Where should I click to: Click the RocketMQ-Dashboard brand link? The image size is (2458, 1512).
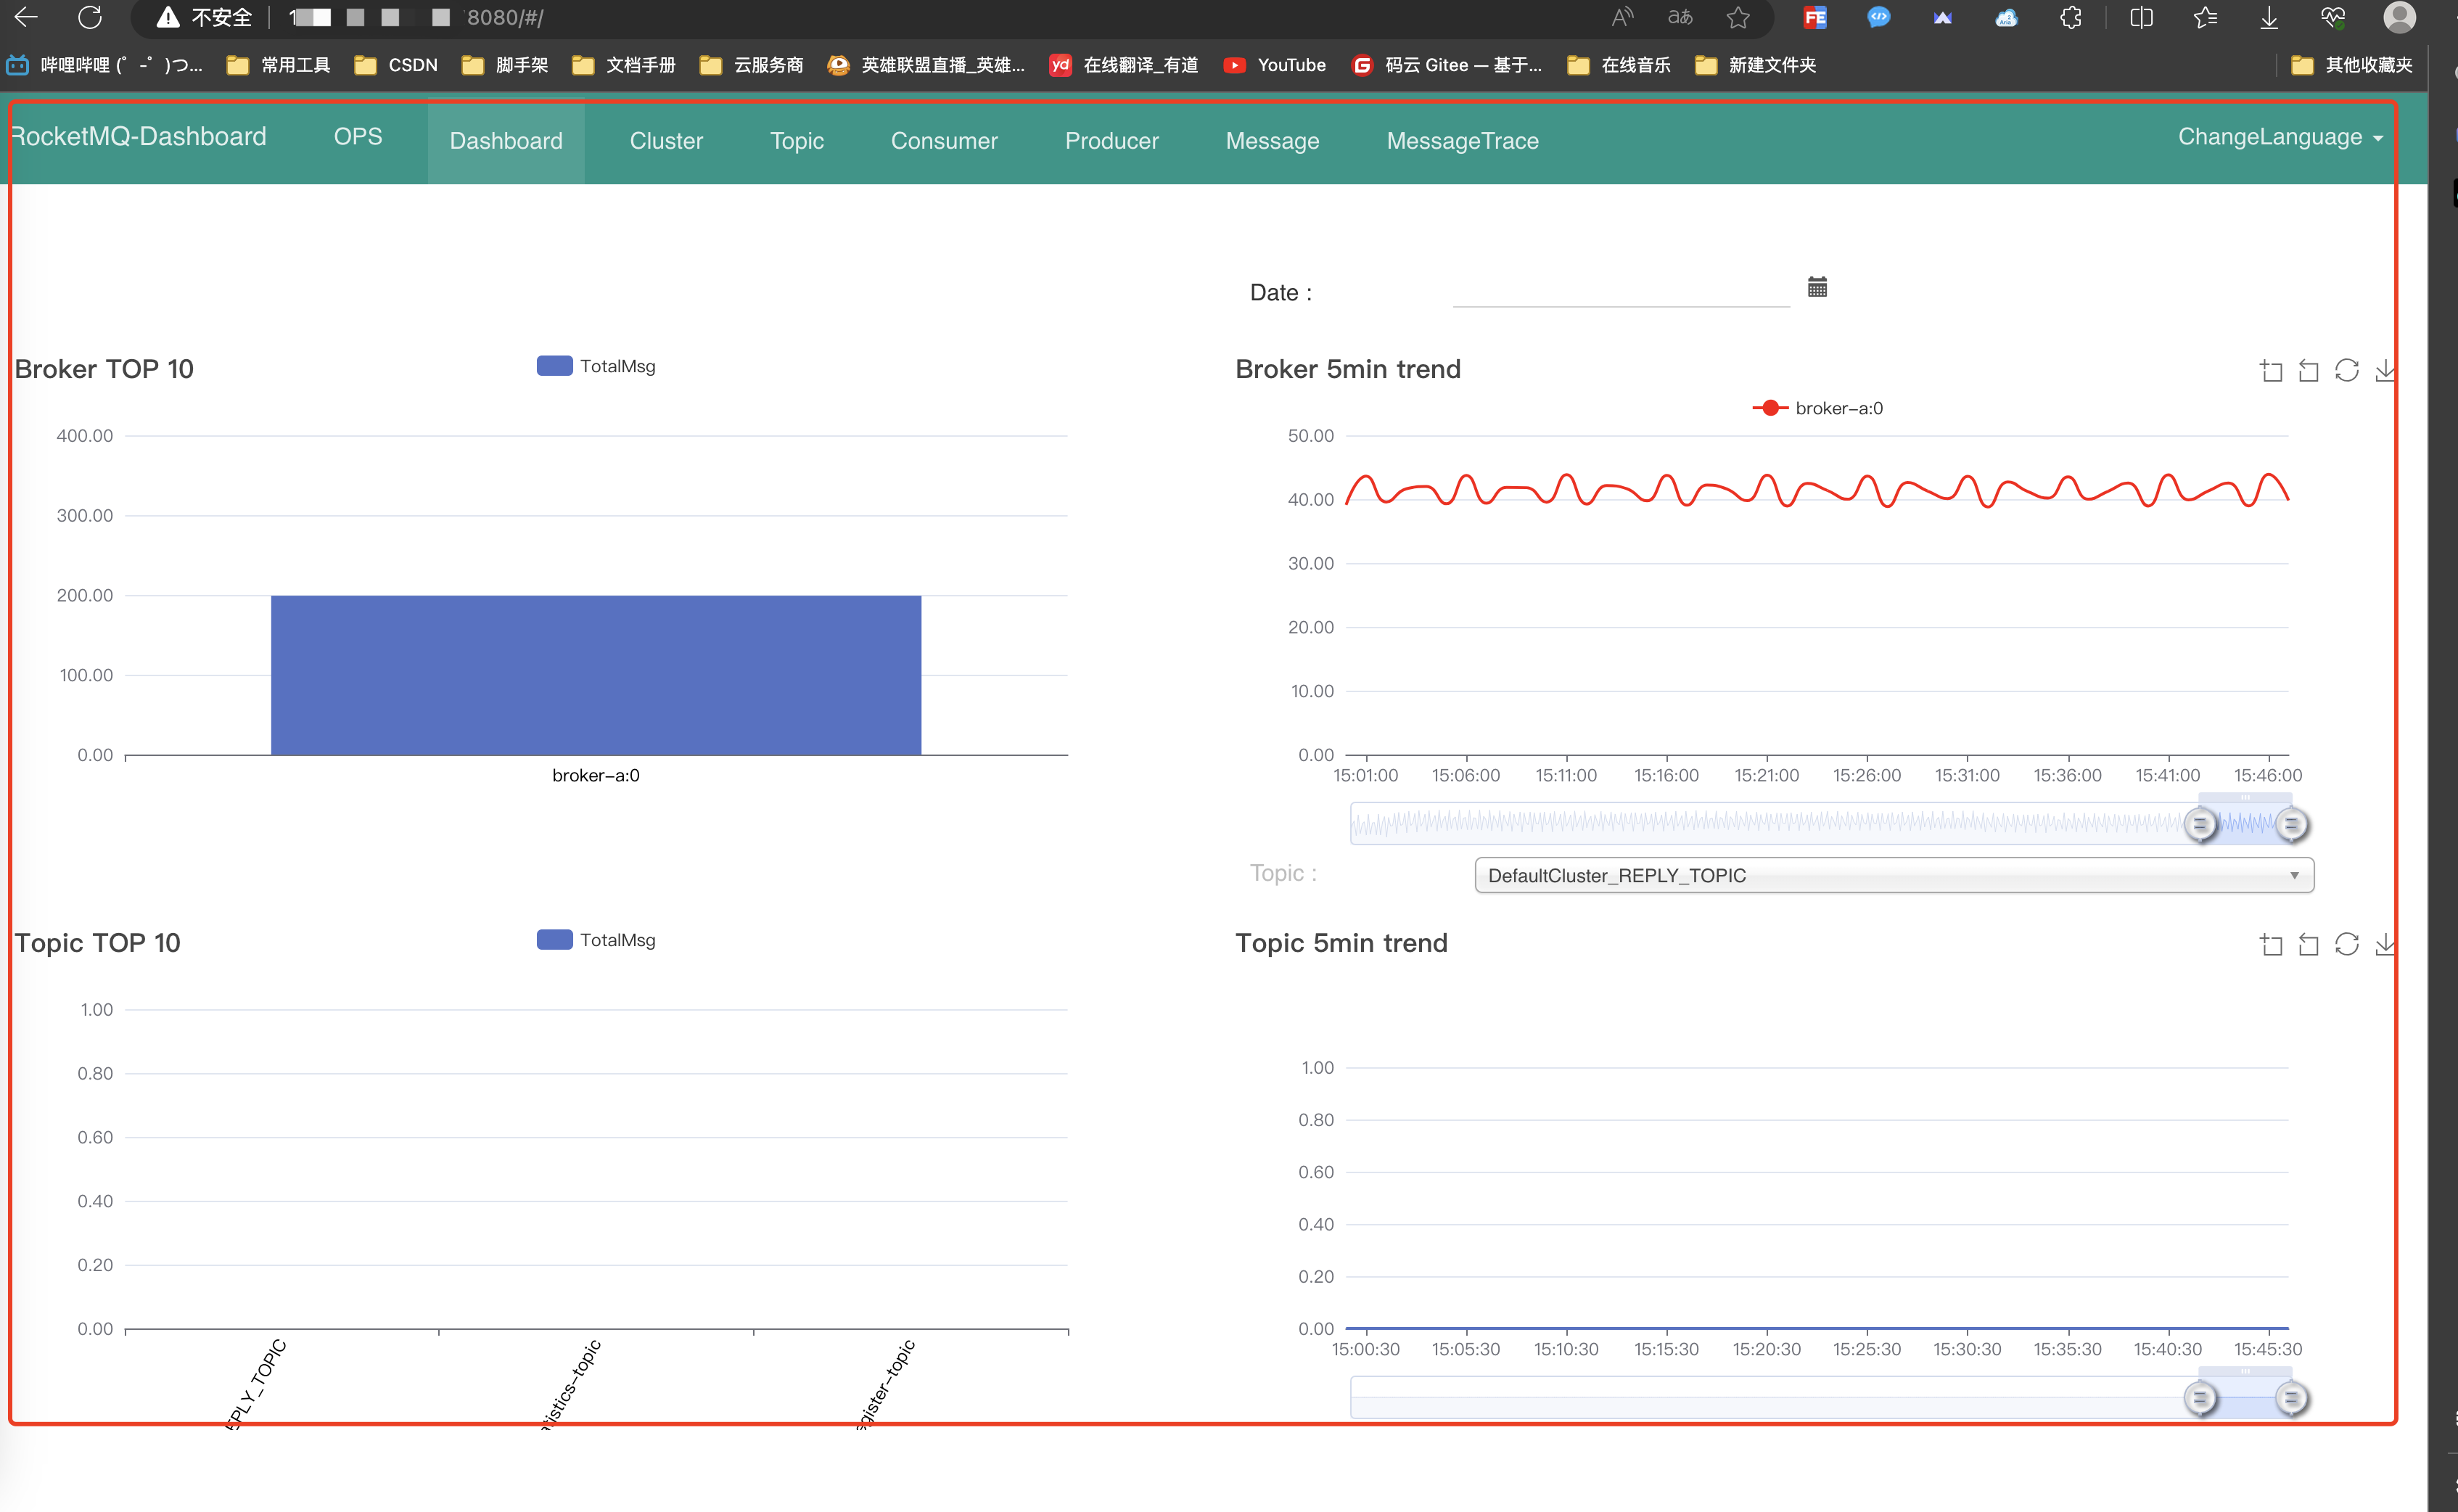pyautogui.click(x=139, y=137)
